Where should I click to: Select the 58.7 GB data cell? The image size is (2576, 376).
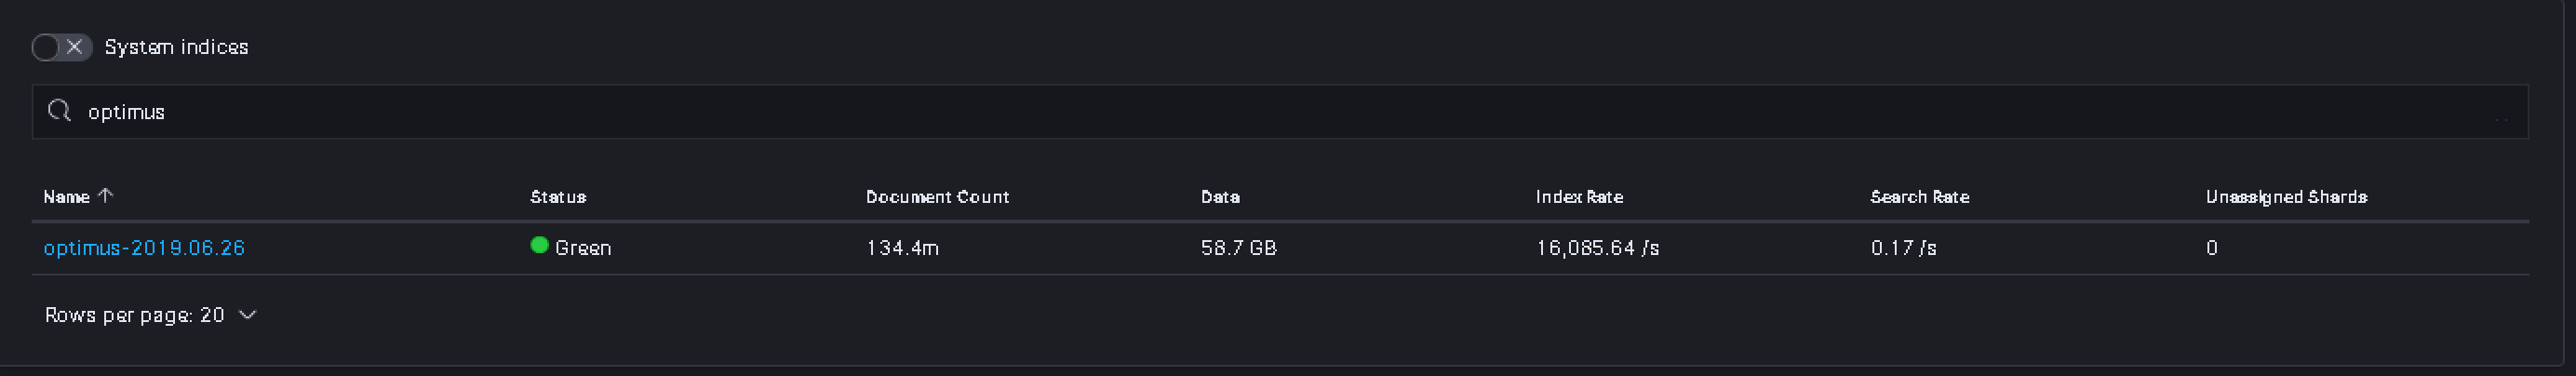pyautogui.click(x=1238, y=248)
